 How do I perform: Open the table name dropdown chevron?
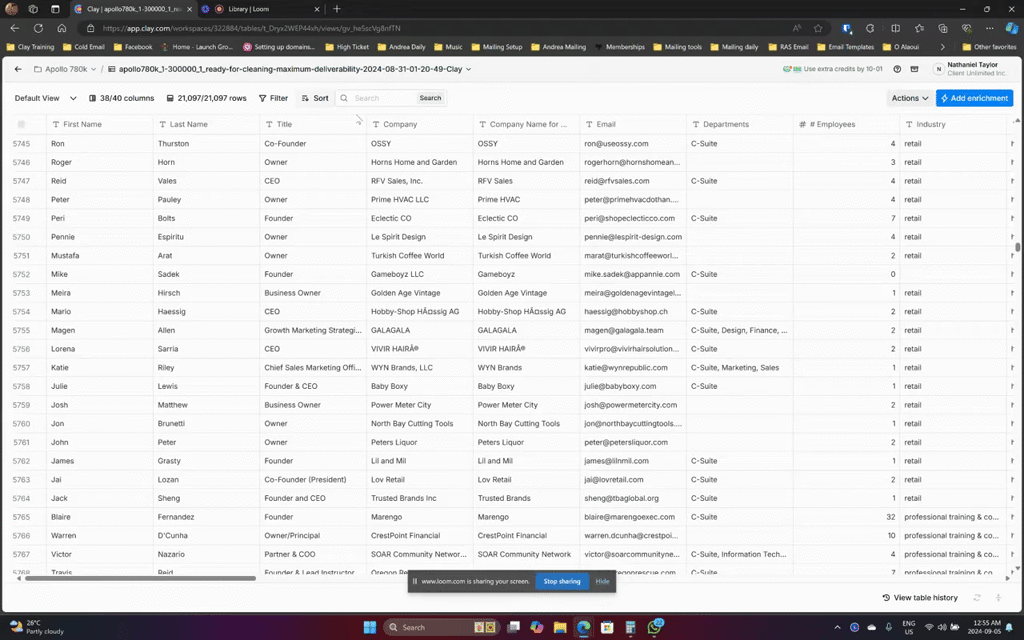click(x=468, y=69)
